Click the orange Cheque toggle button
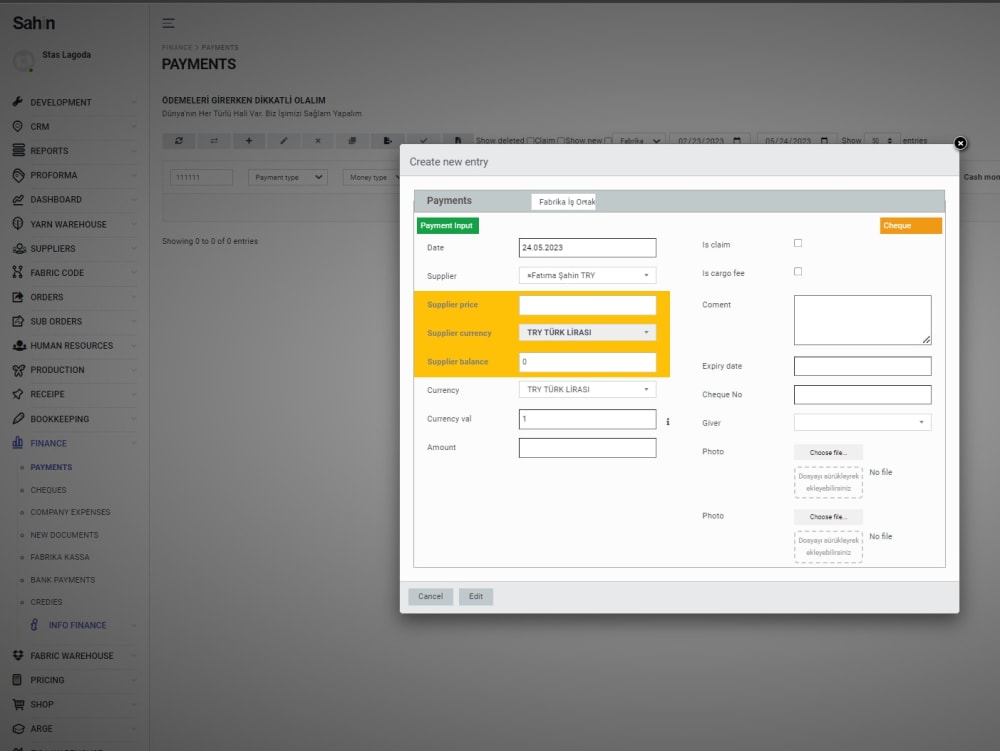 909,226
